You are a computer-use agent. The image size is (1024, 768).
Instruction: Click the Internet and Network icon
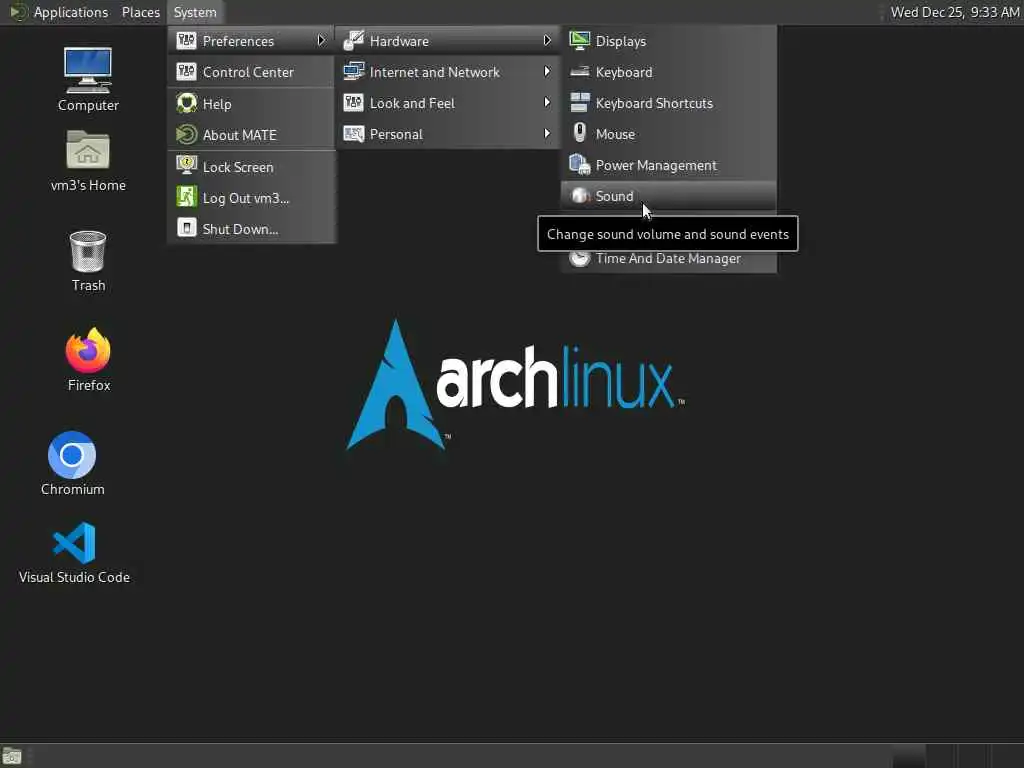(353, 71)
